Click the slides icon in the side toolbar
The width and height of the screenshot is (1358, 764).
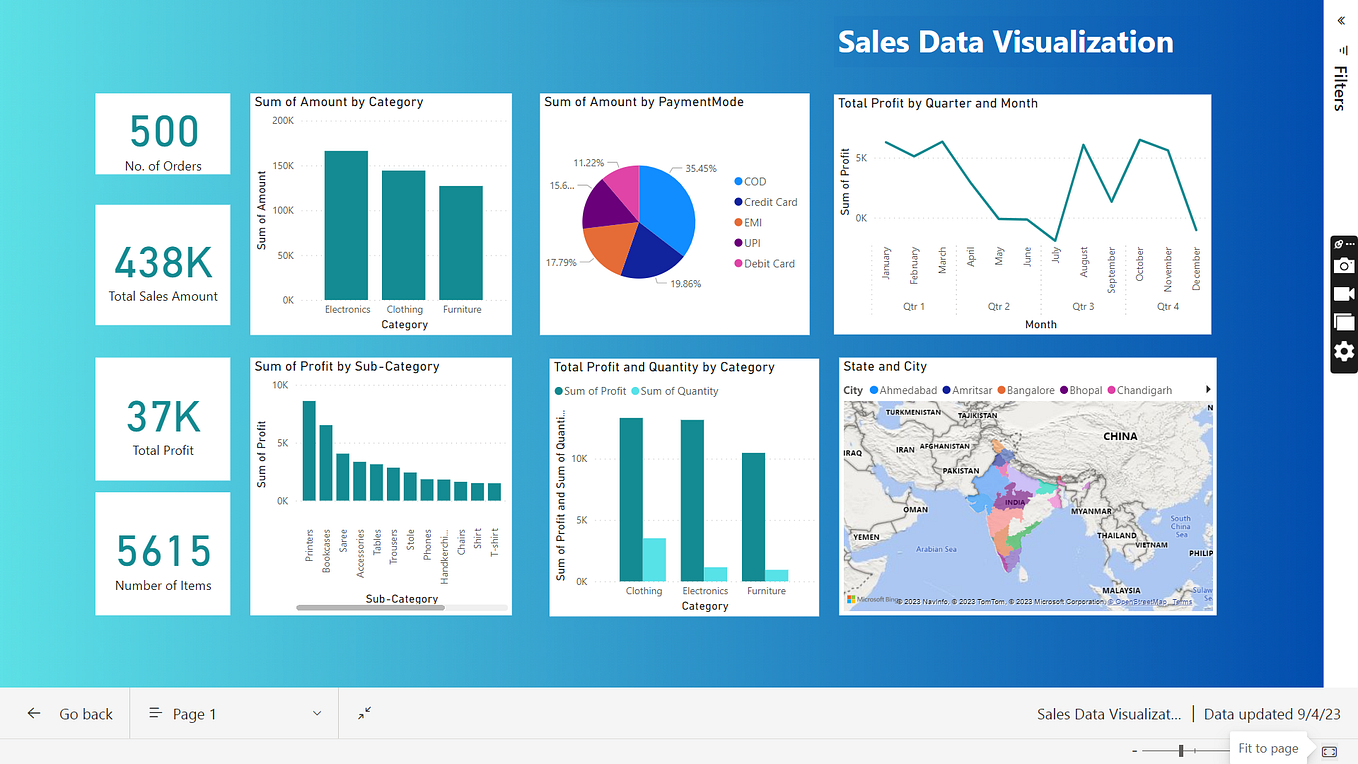1344,322
